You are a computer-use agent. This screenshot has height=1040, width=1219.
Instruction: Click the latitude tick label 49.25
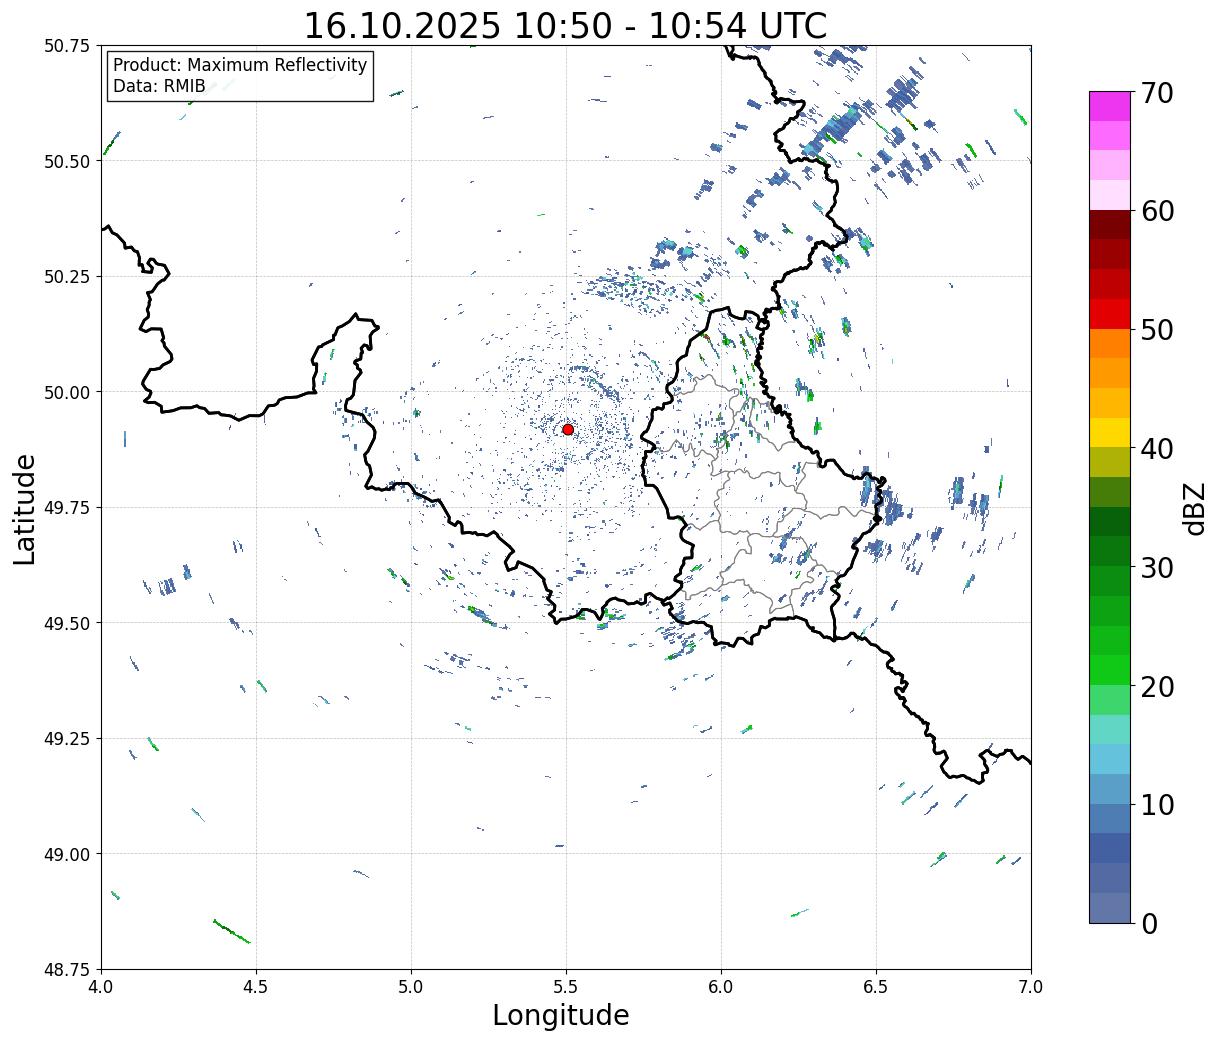point(67,739)
